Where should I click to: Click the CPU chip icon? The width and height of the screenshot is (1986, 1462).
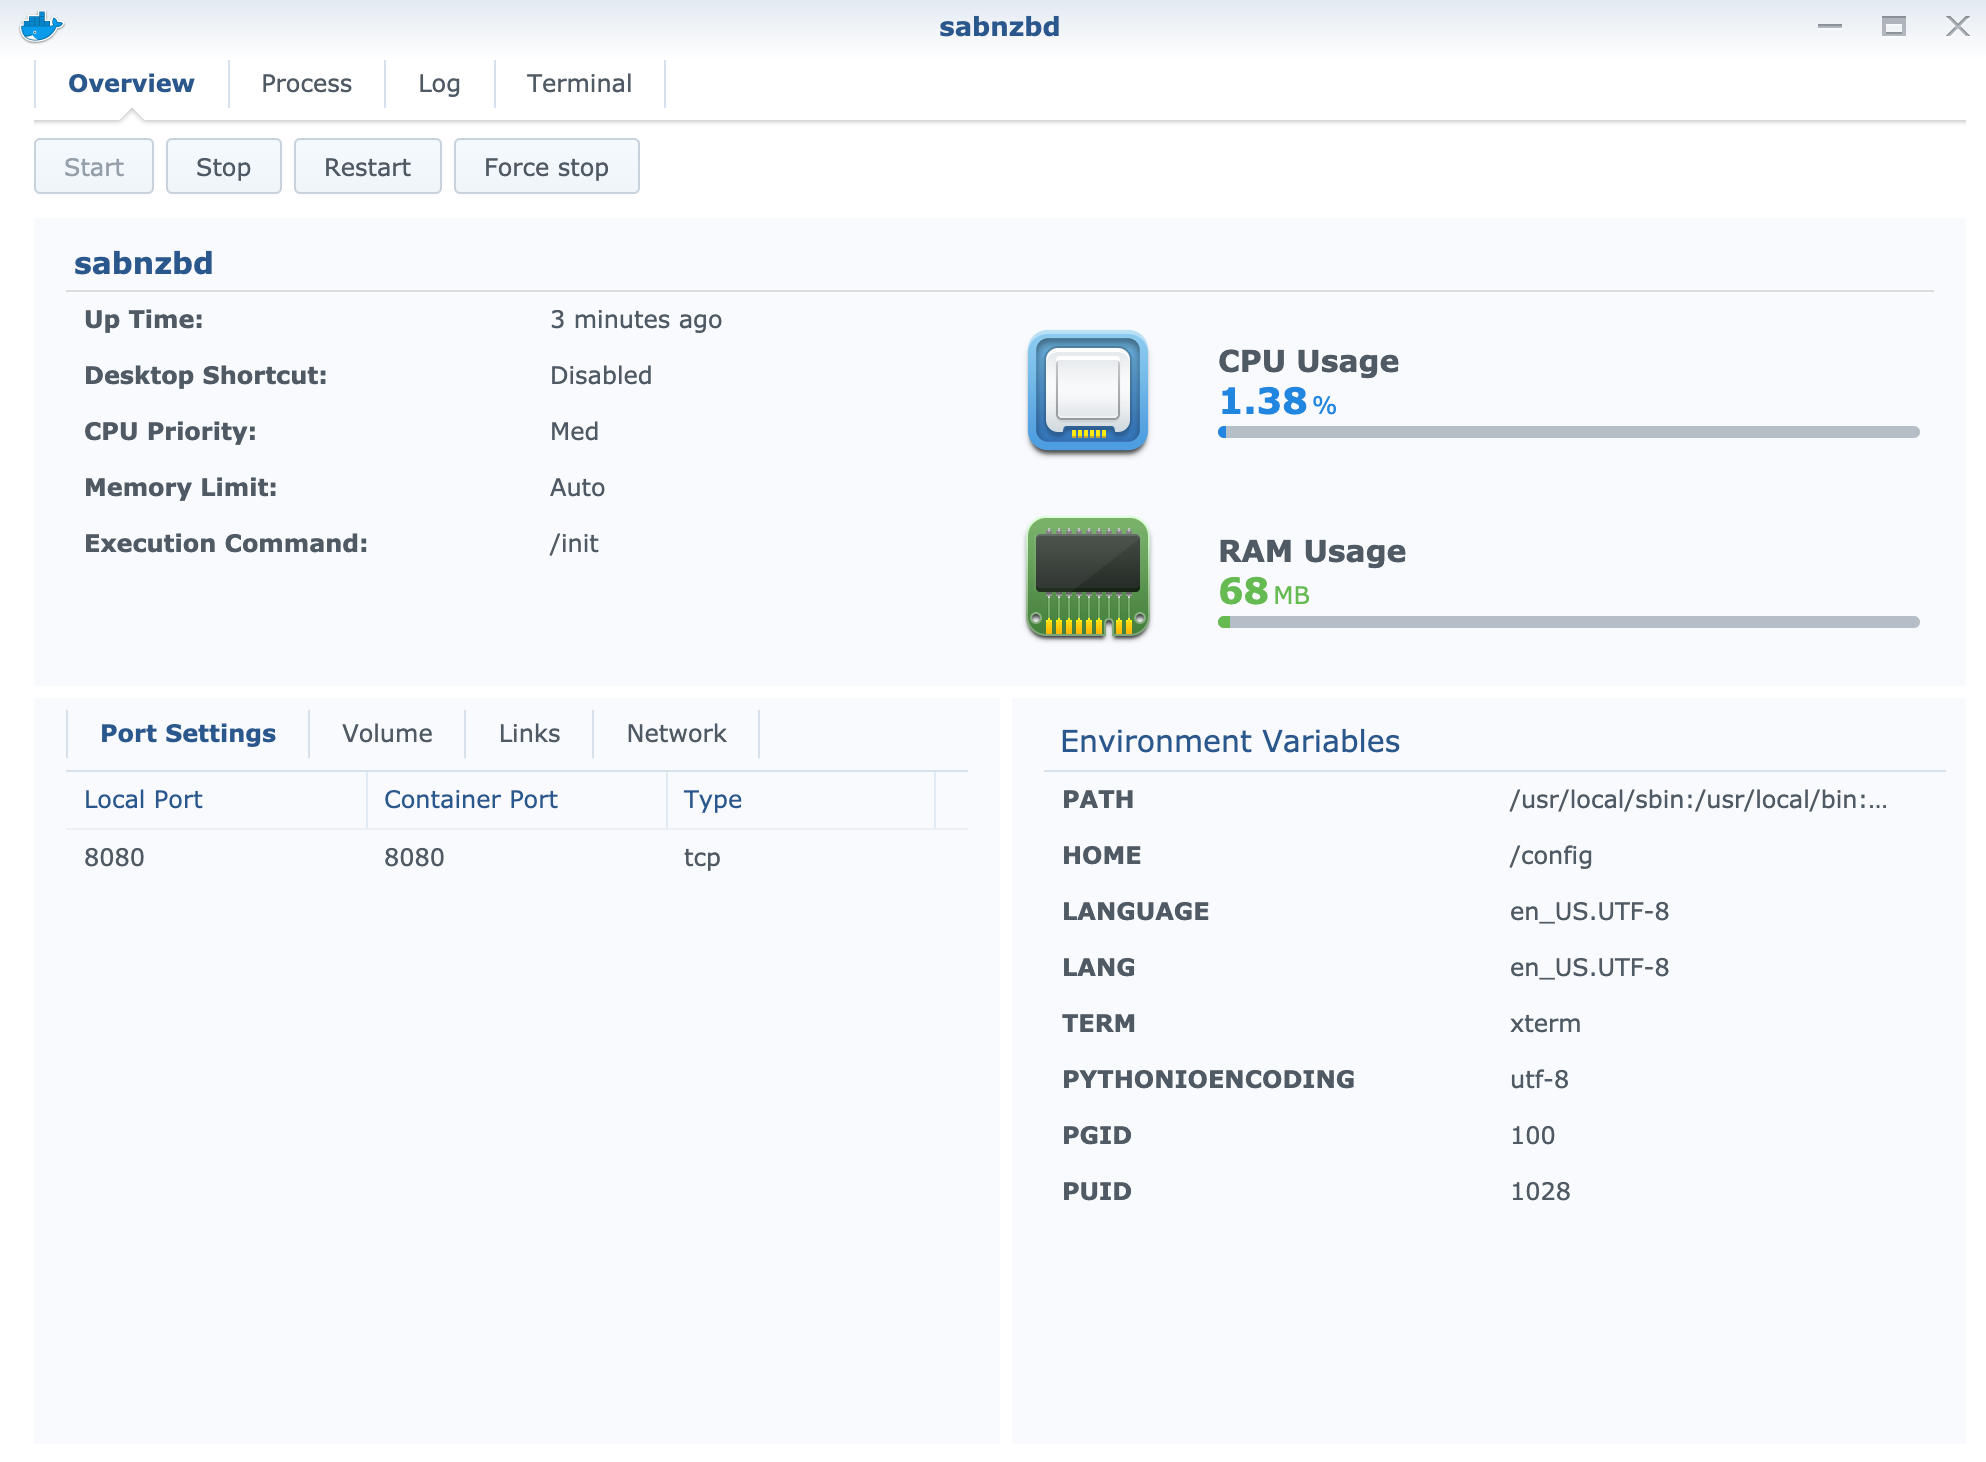click(1087, 391)
